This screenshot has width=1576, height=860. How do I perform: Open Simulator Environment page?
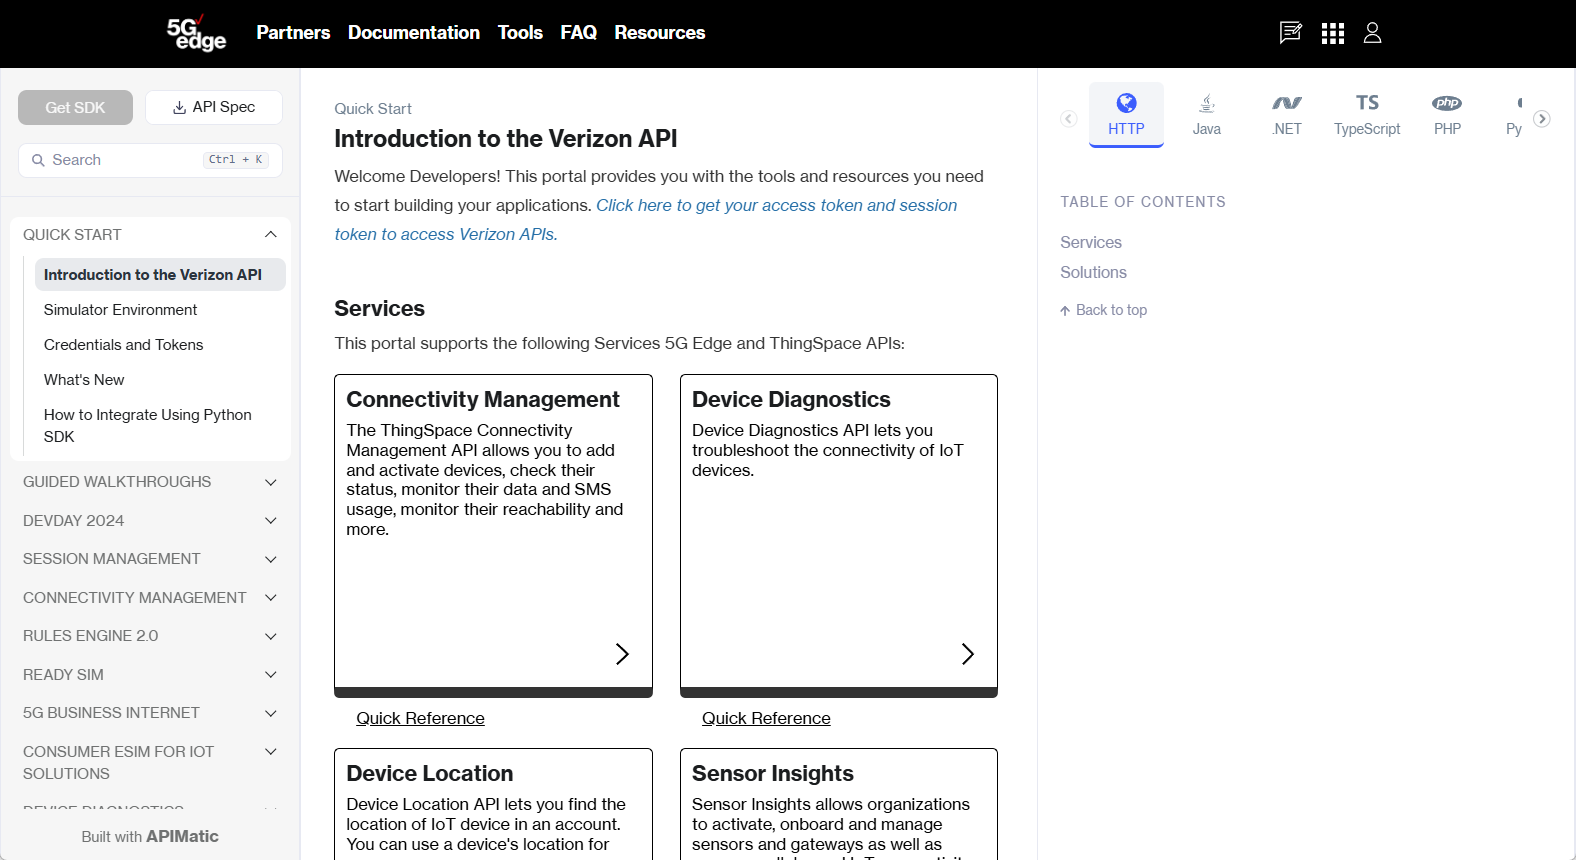160,310
